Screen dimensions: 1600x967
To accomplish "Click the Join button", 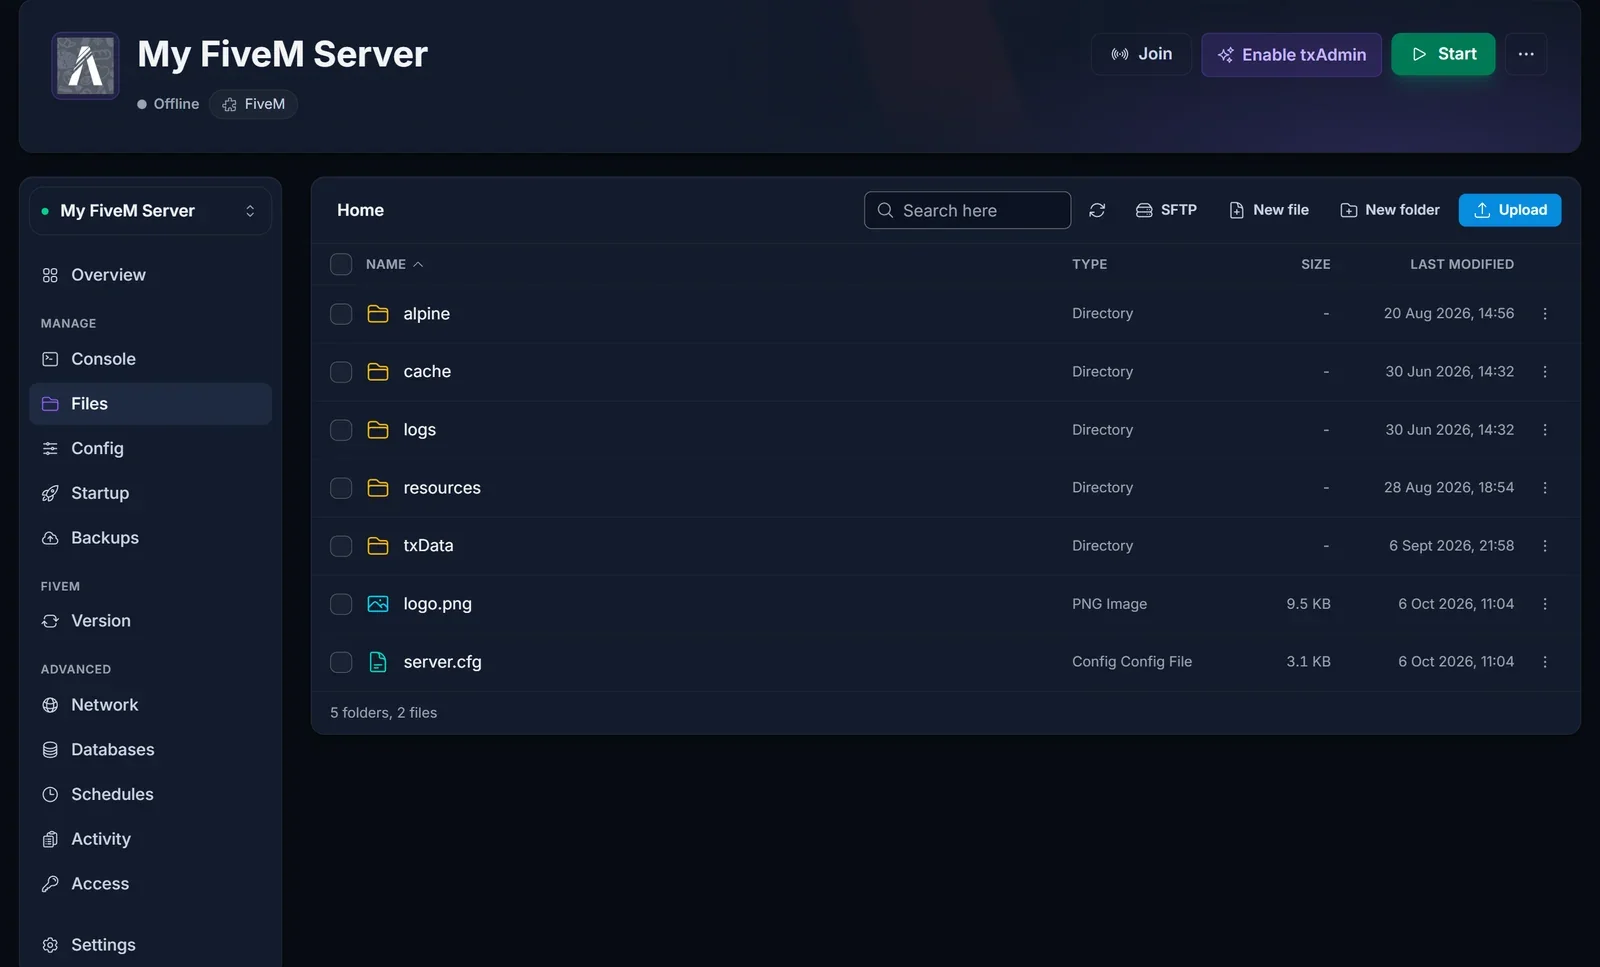I will [x=1141, y=54].
